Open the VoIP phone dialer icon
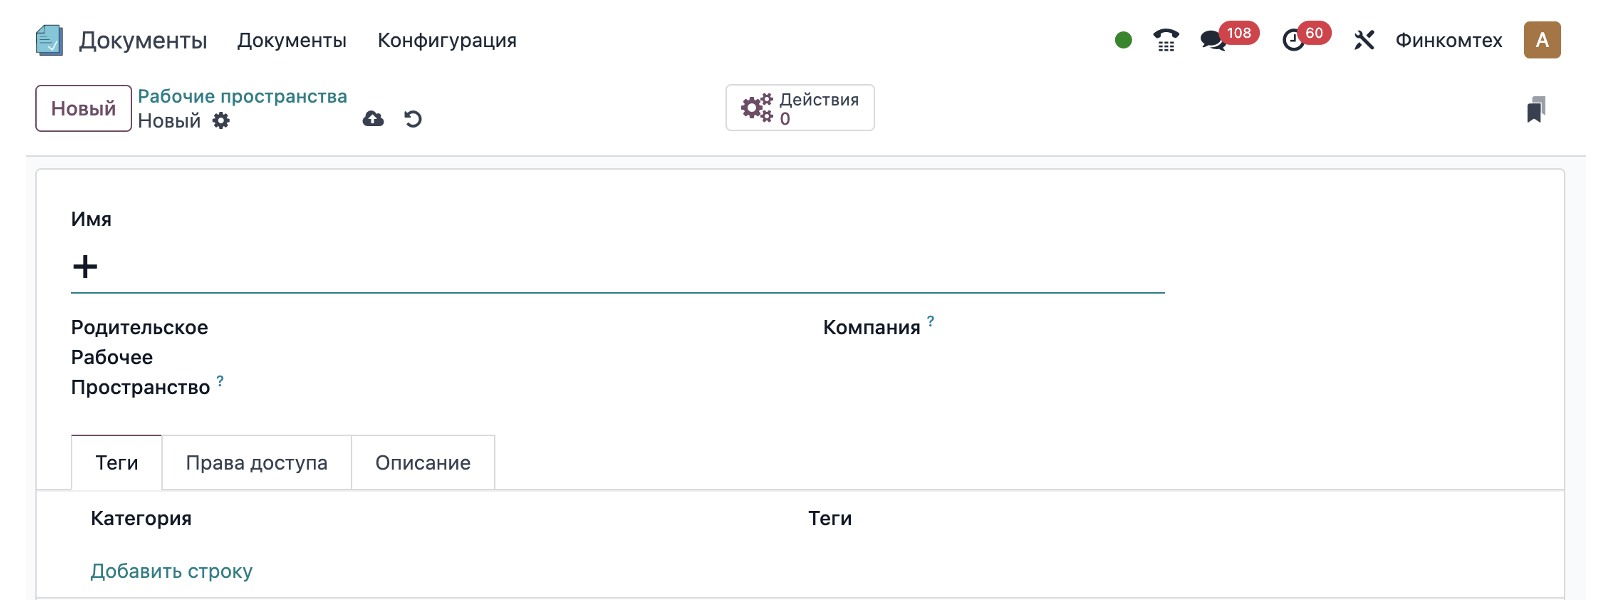This screenshot has height=608, width=1598. [1166, 40]
